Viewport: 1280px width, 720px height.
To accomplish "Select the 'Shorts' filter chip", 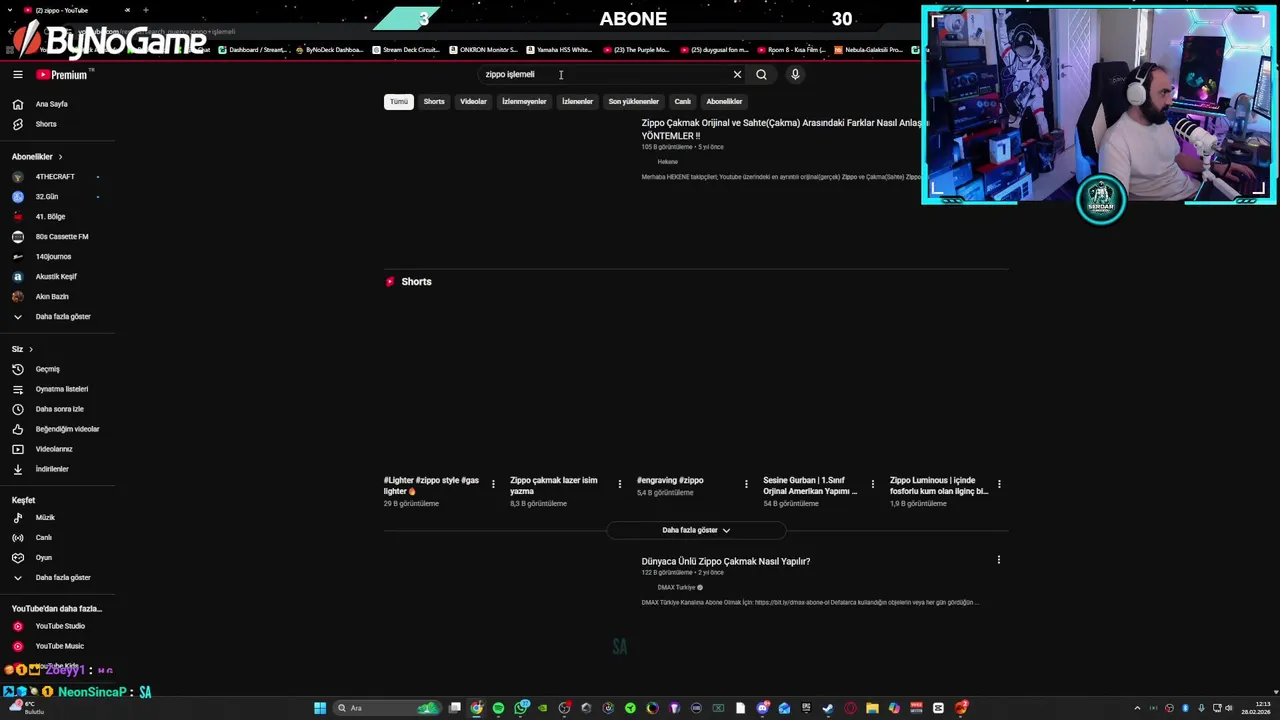I will [434, 101].
